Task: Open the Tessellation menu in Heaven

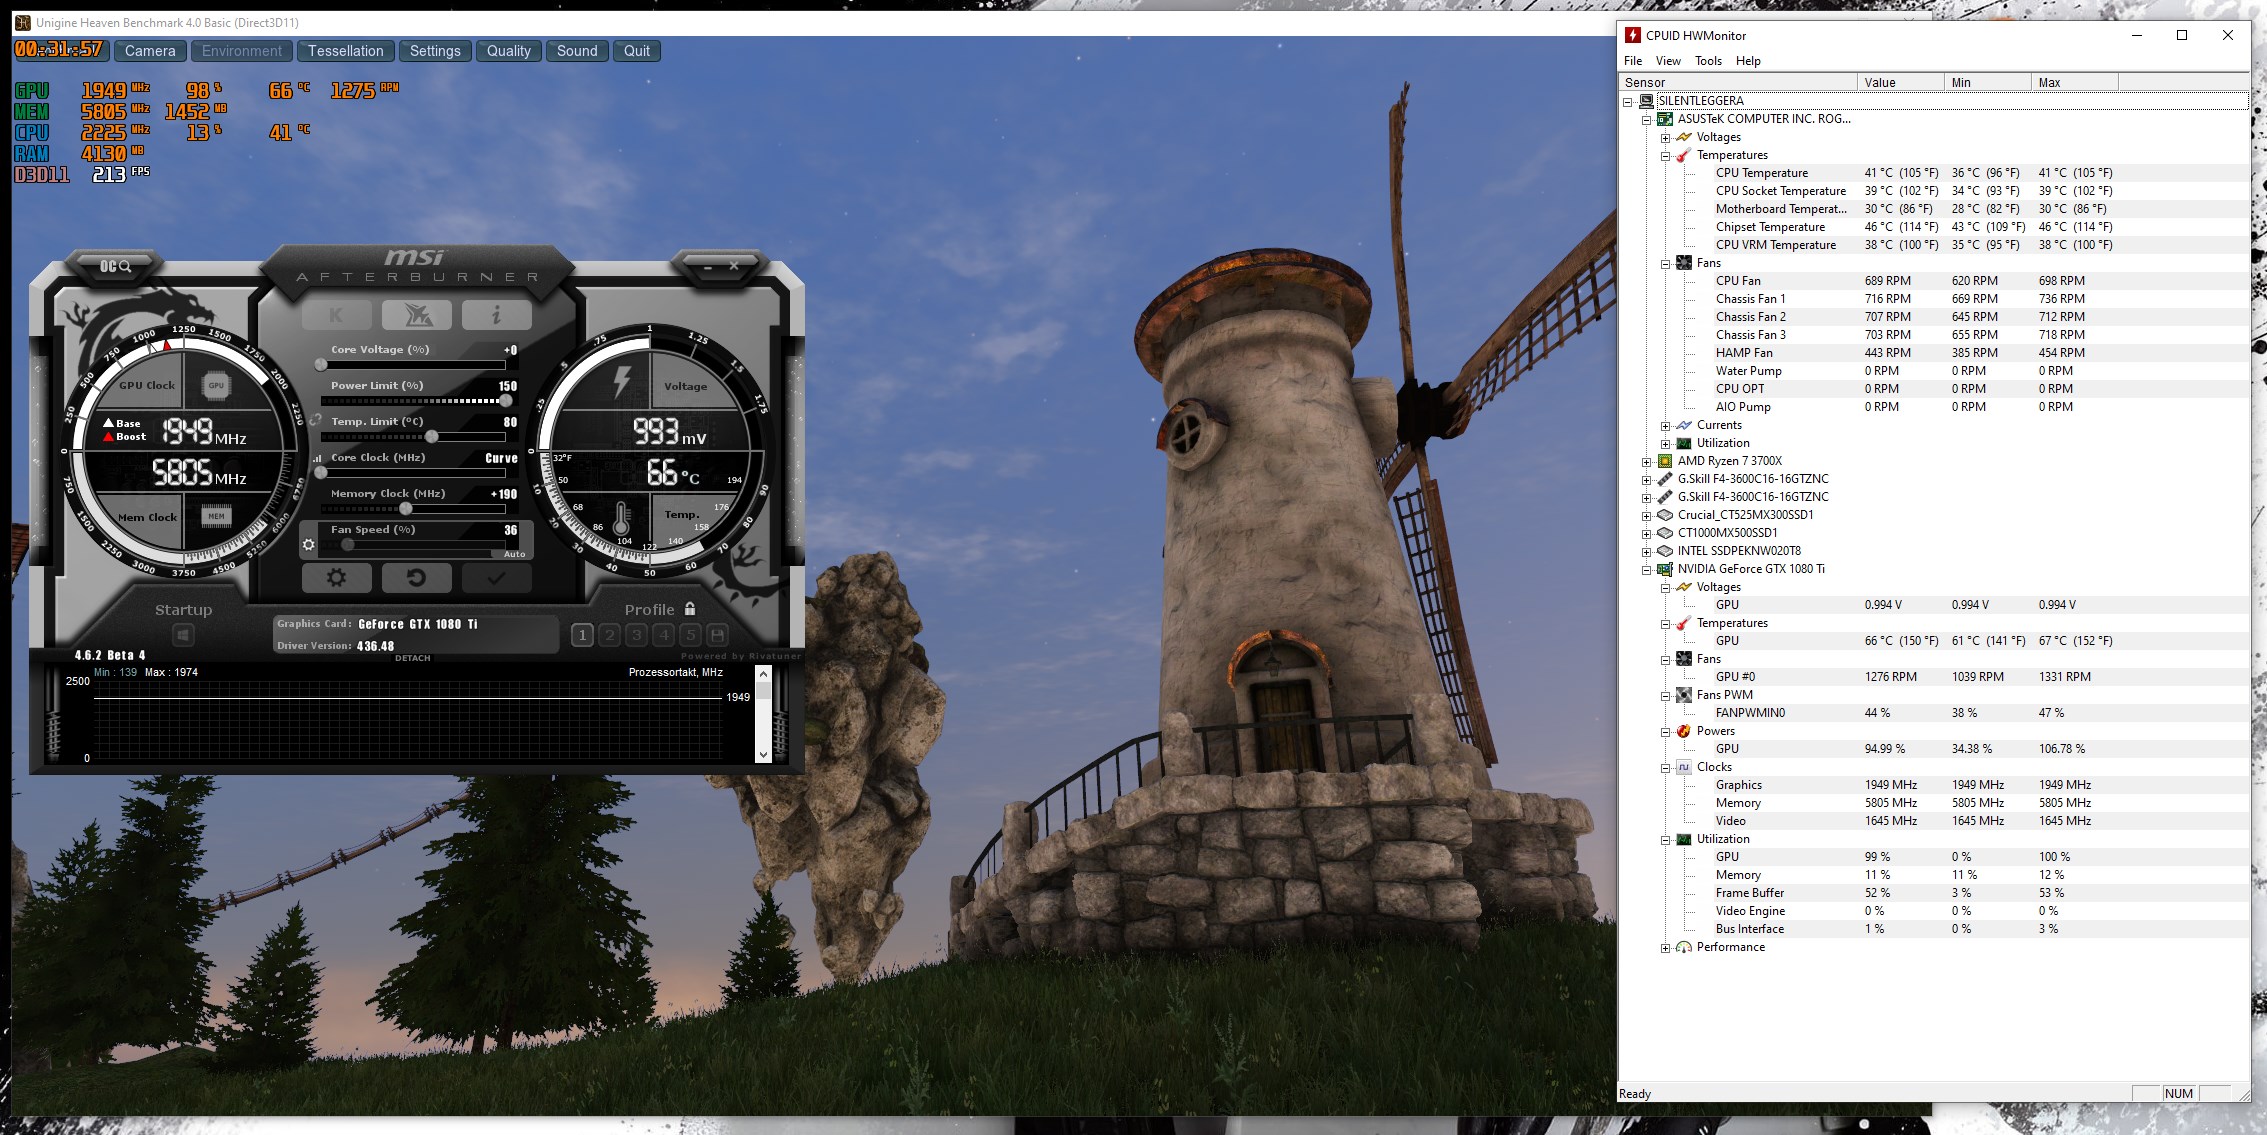Action: click(345, 51)
